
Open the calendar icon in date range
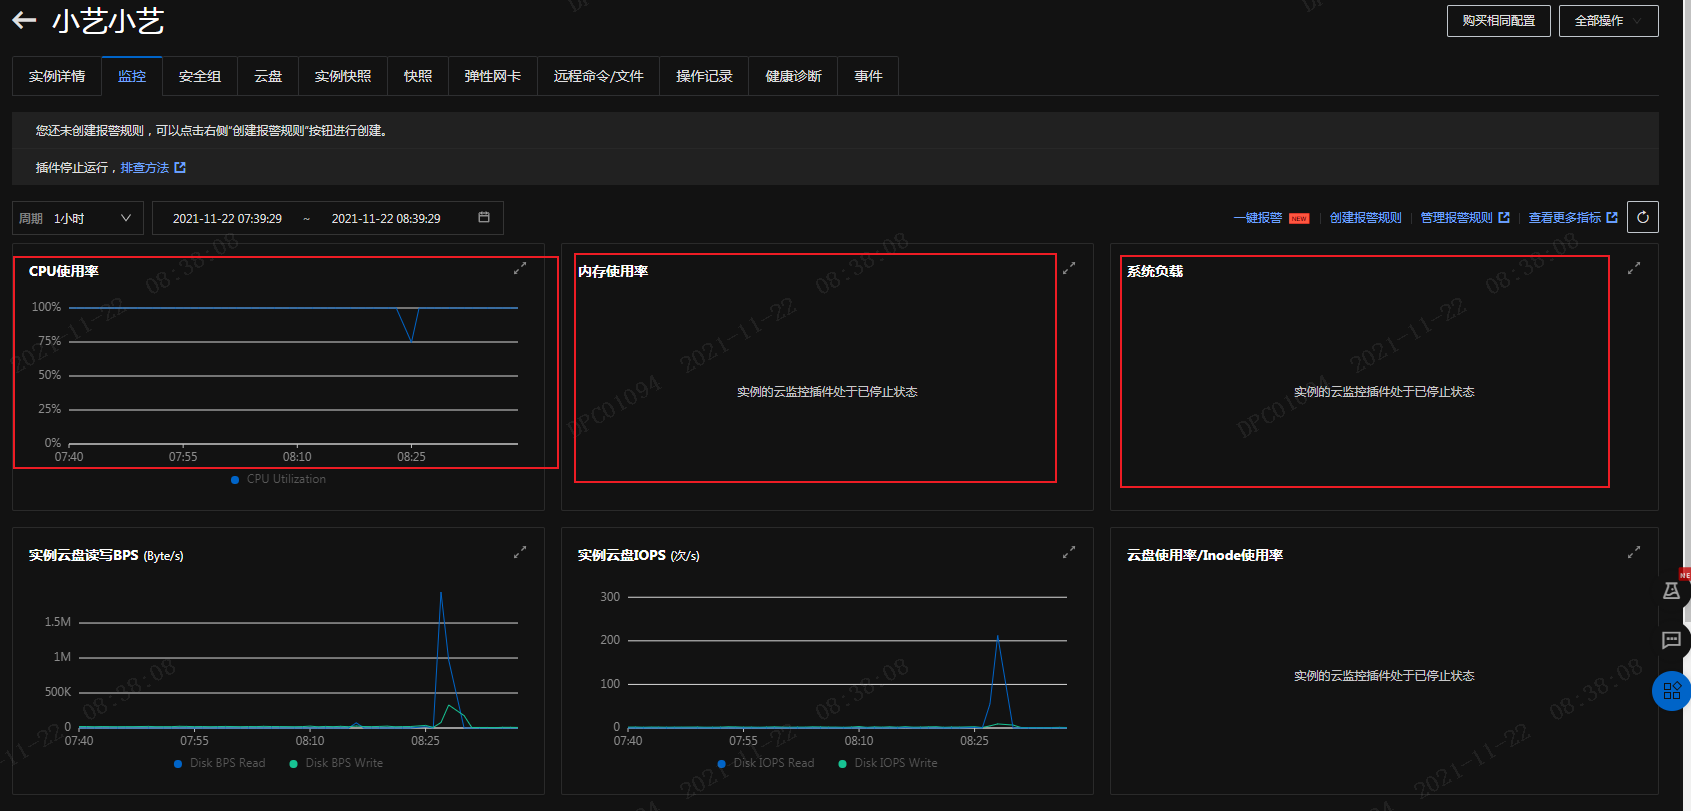click(x=484, y=217)
